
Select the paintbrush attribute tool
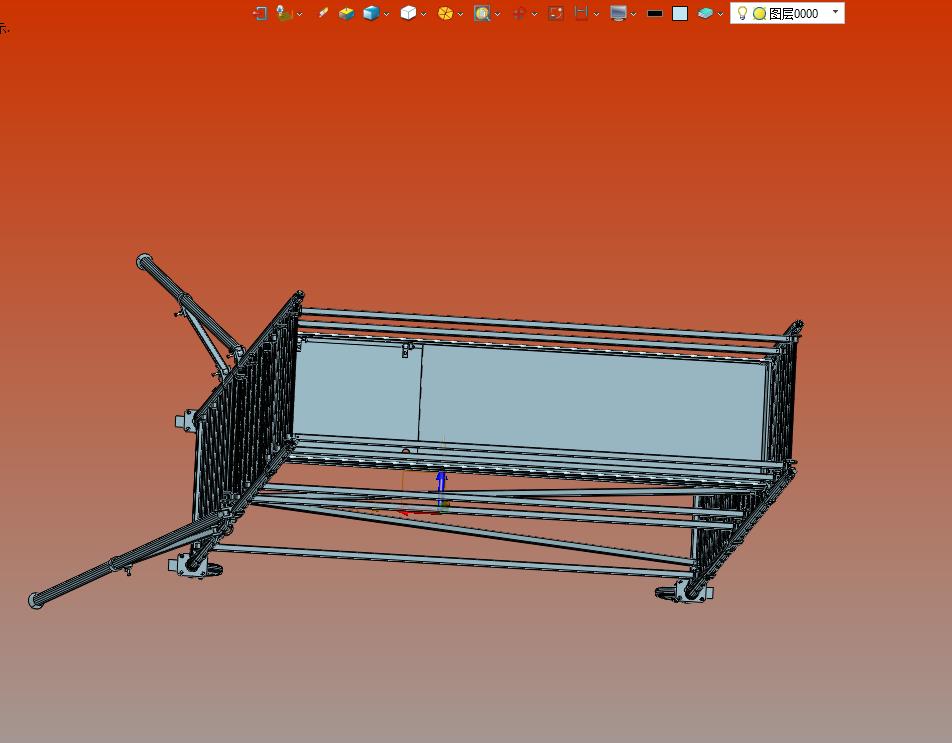322,13
